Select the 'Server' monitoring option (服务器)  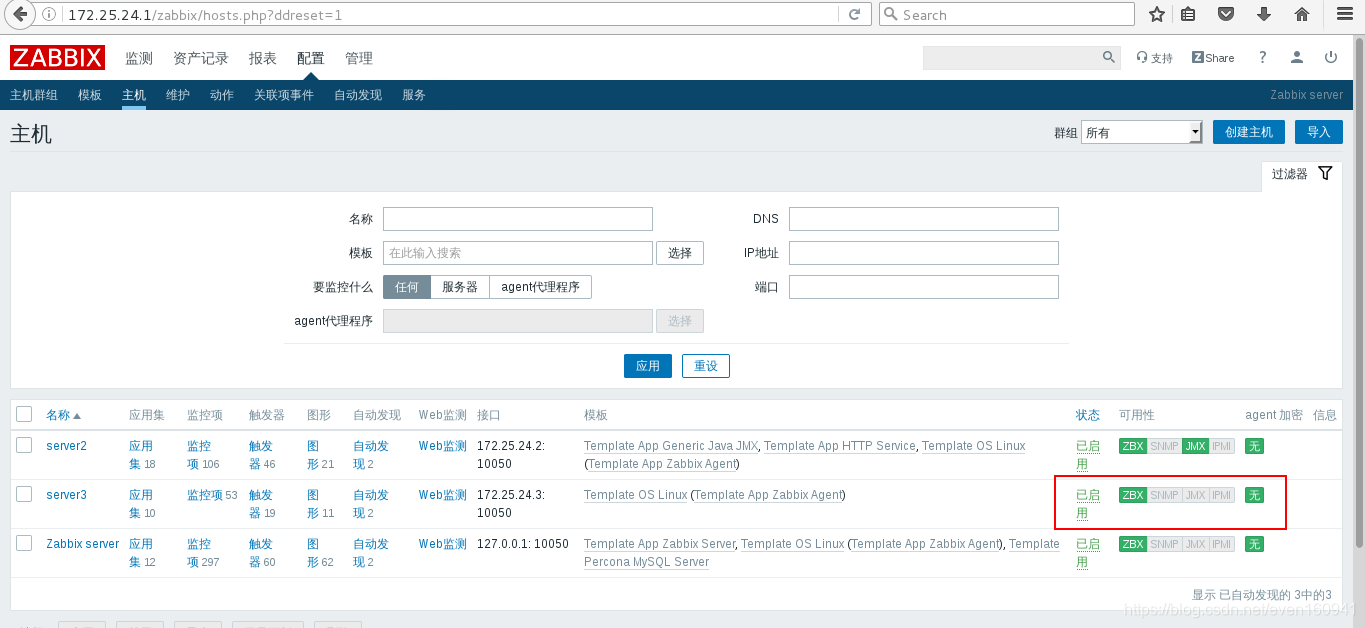[460, 287]
